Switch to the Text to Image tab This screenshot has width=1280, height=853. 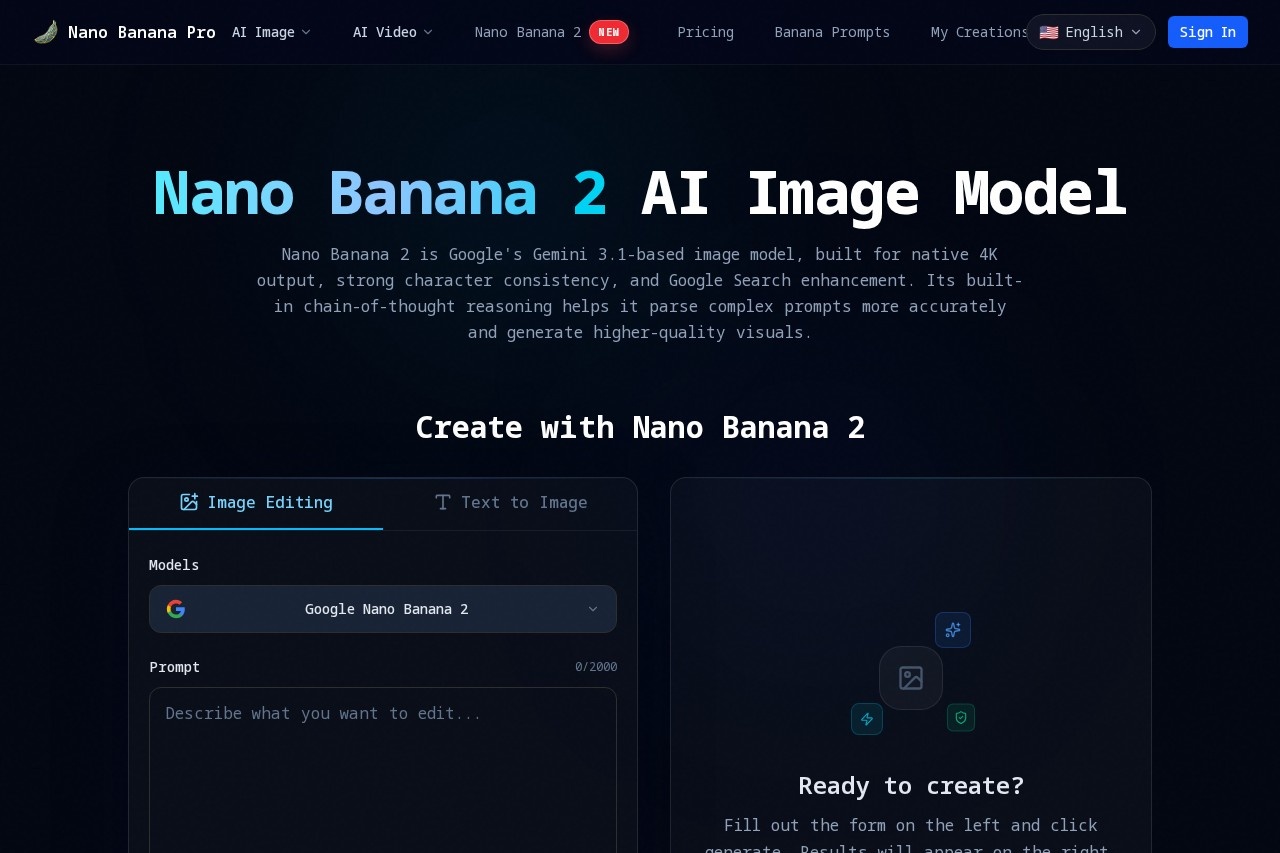(x=511, y=502)
